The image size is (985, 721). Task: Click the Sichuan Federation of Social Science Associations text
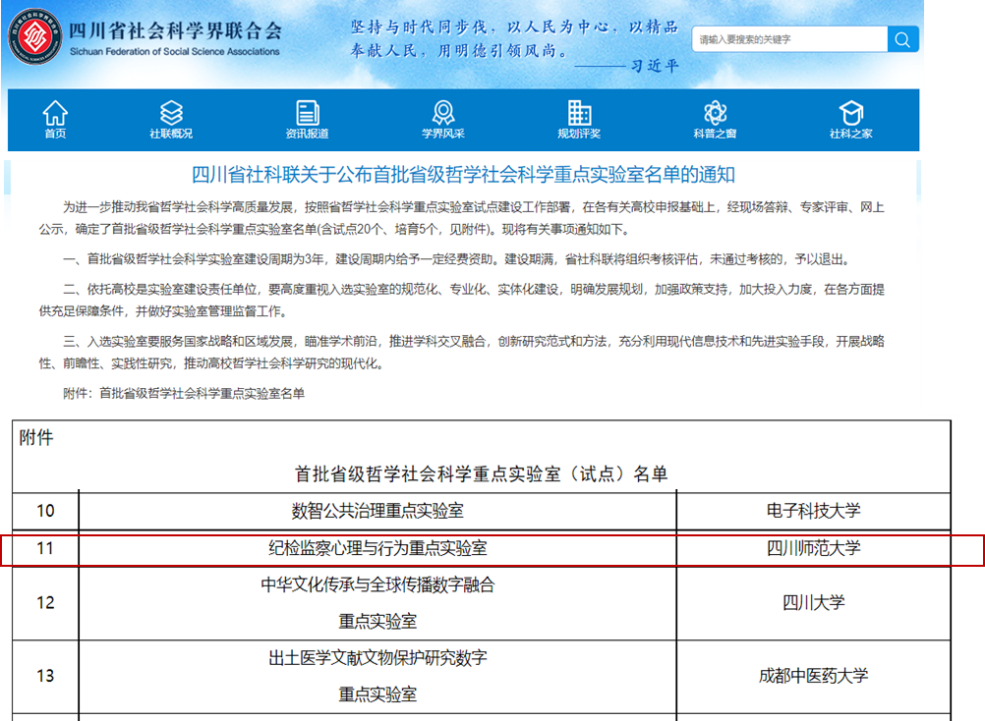coord(175,52)
